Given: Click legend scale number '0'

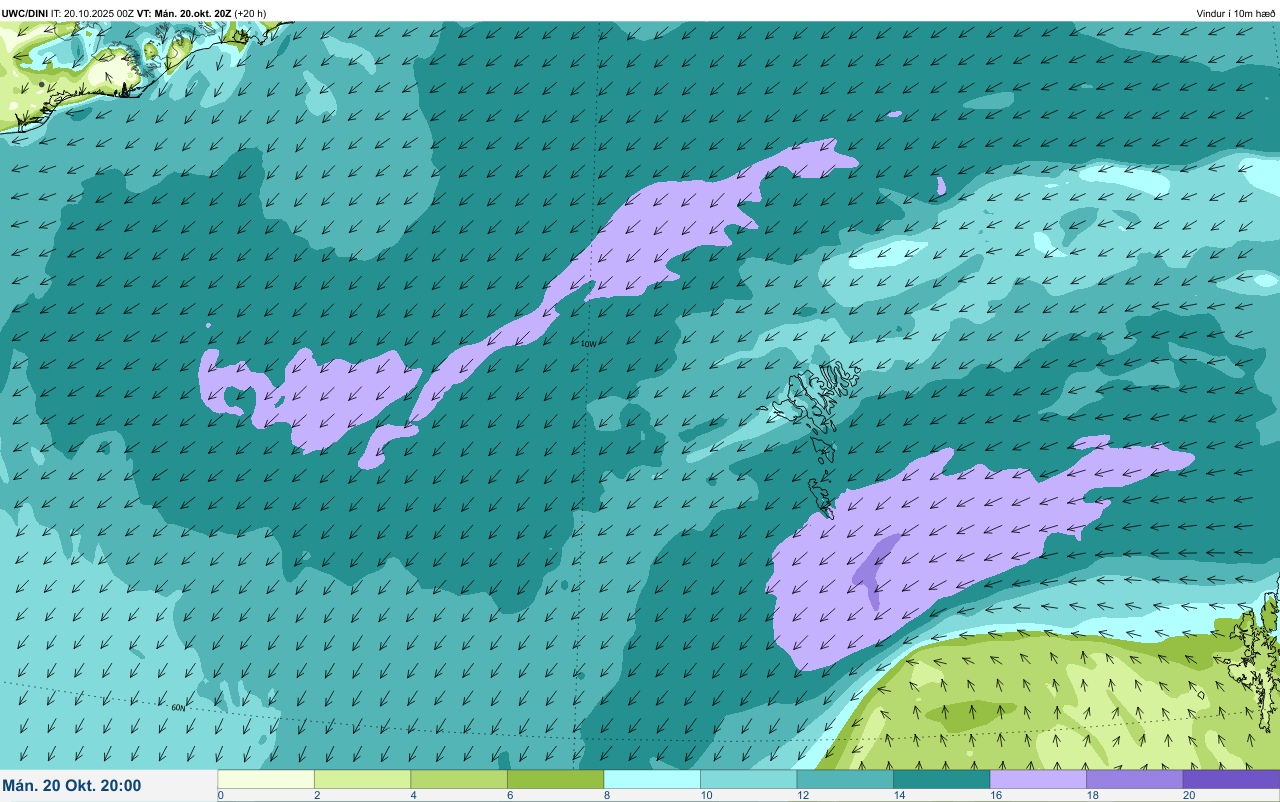Looking at the screenshot, I should (220, 796).
